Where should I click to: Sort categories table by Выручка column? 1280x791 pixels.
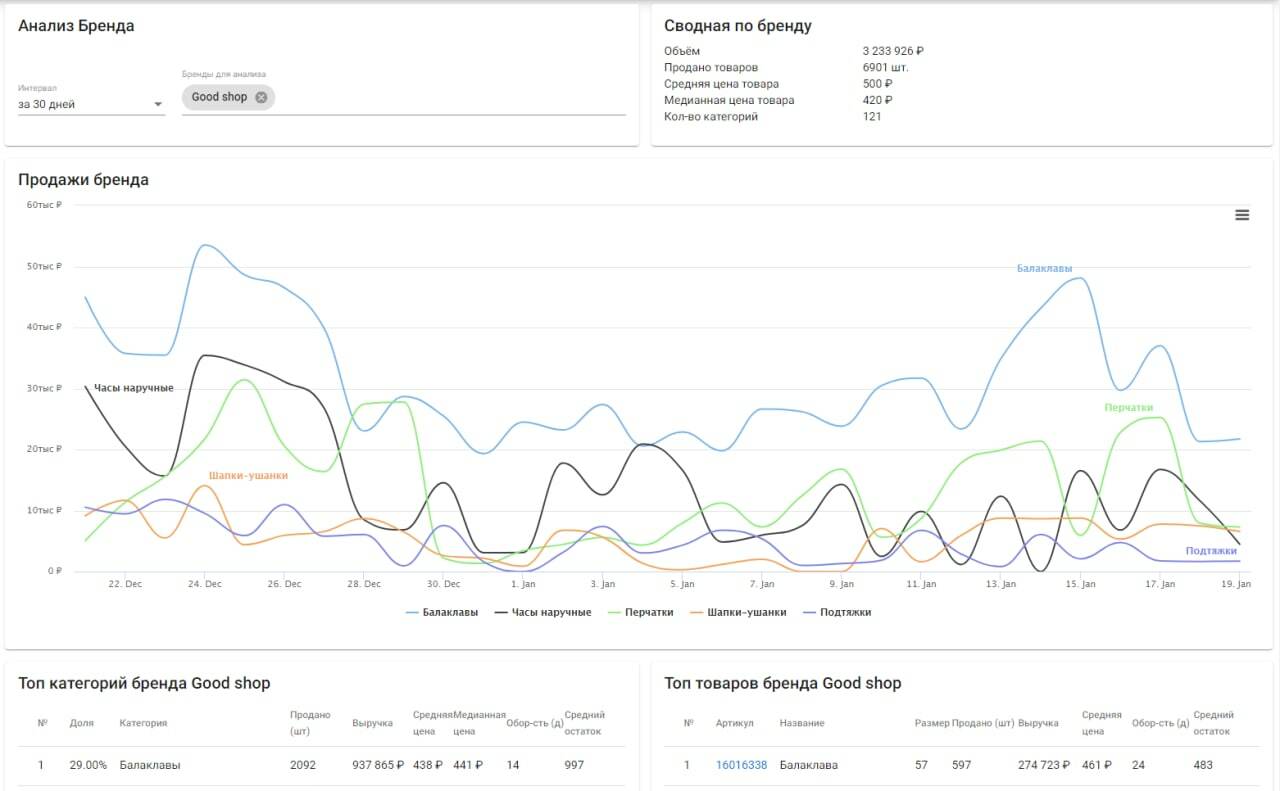pyautogui.click(x=372, y=723)
